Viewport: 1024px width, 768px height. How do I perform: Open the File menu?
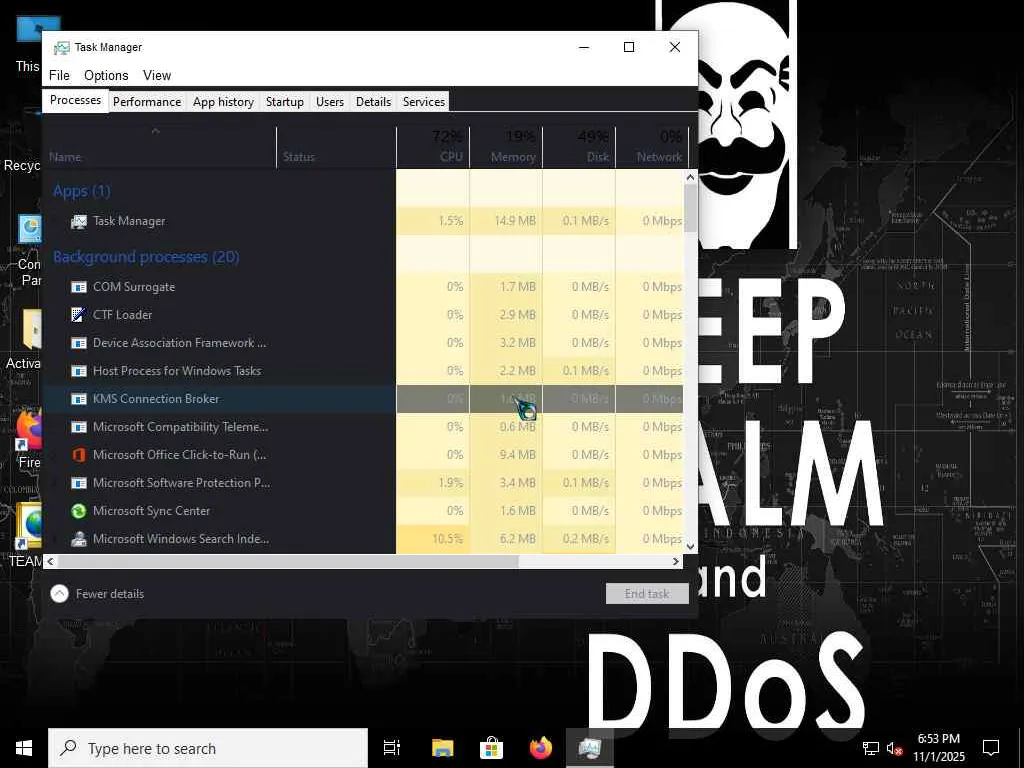pos(59,76)
